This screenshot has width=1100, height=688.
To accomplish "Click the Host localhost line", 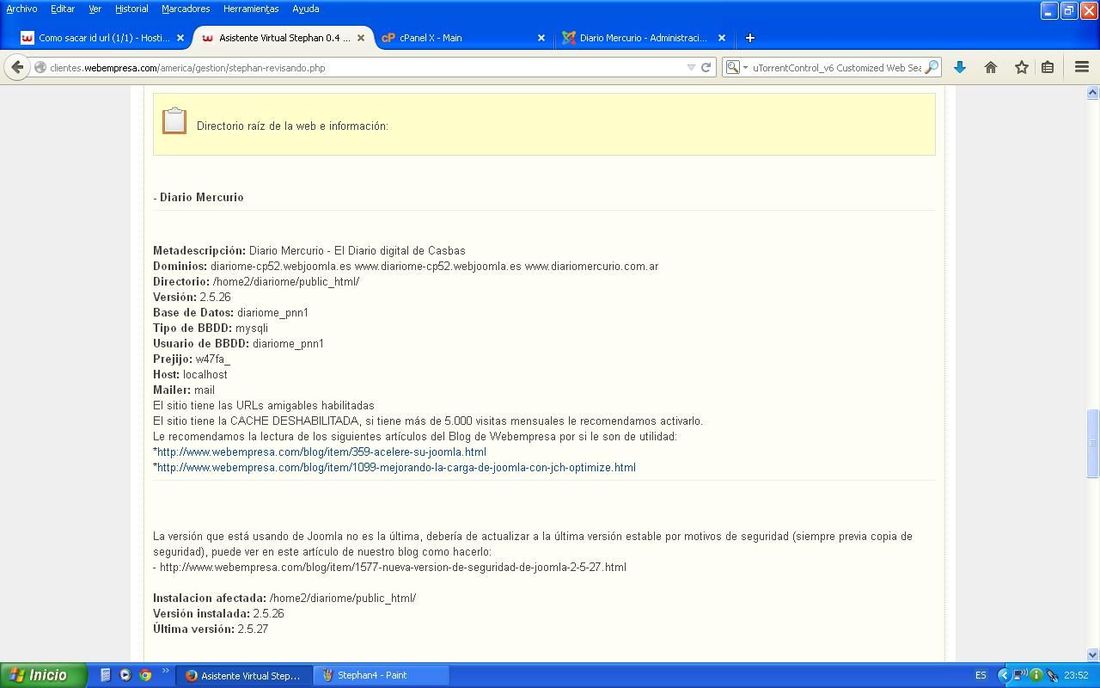I will coord(190,375).
